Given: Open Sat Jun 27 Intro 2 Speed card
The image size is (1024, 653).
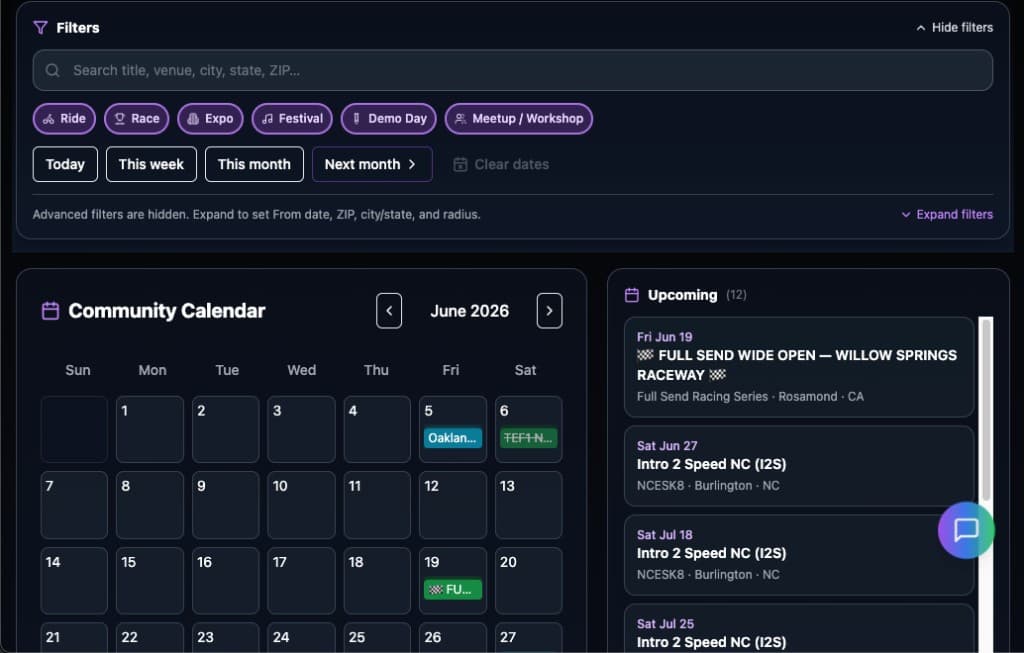Looking at the screenshot, I should pos(799,466).
